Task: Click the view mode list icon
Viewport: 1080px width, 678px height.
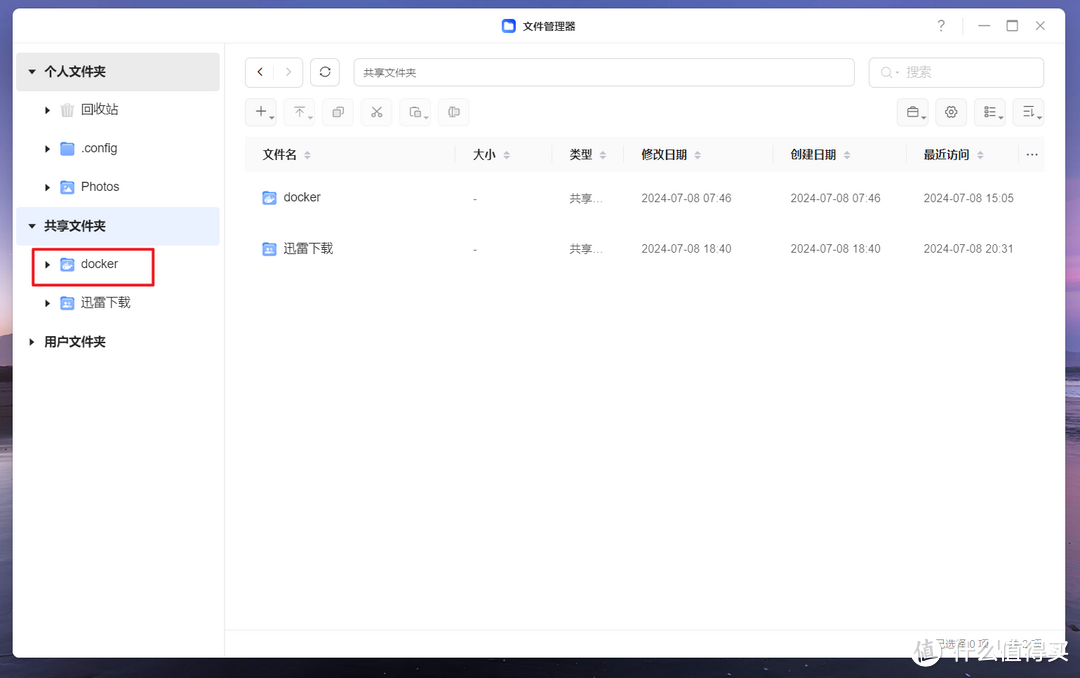Action: 990,112
